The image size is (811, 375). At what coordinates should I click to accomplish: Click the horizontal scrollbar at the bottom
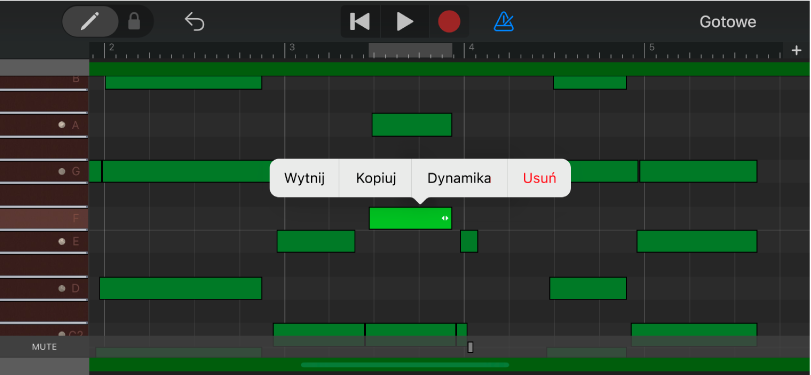(x=405, y=365)
